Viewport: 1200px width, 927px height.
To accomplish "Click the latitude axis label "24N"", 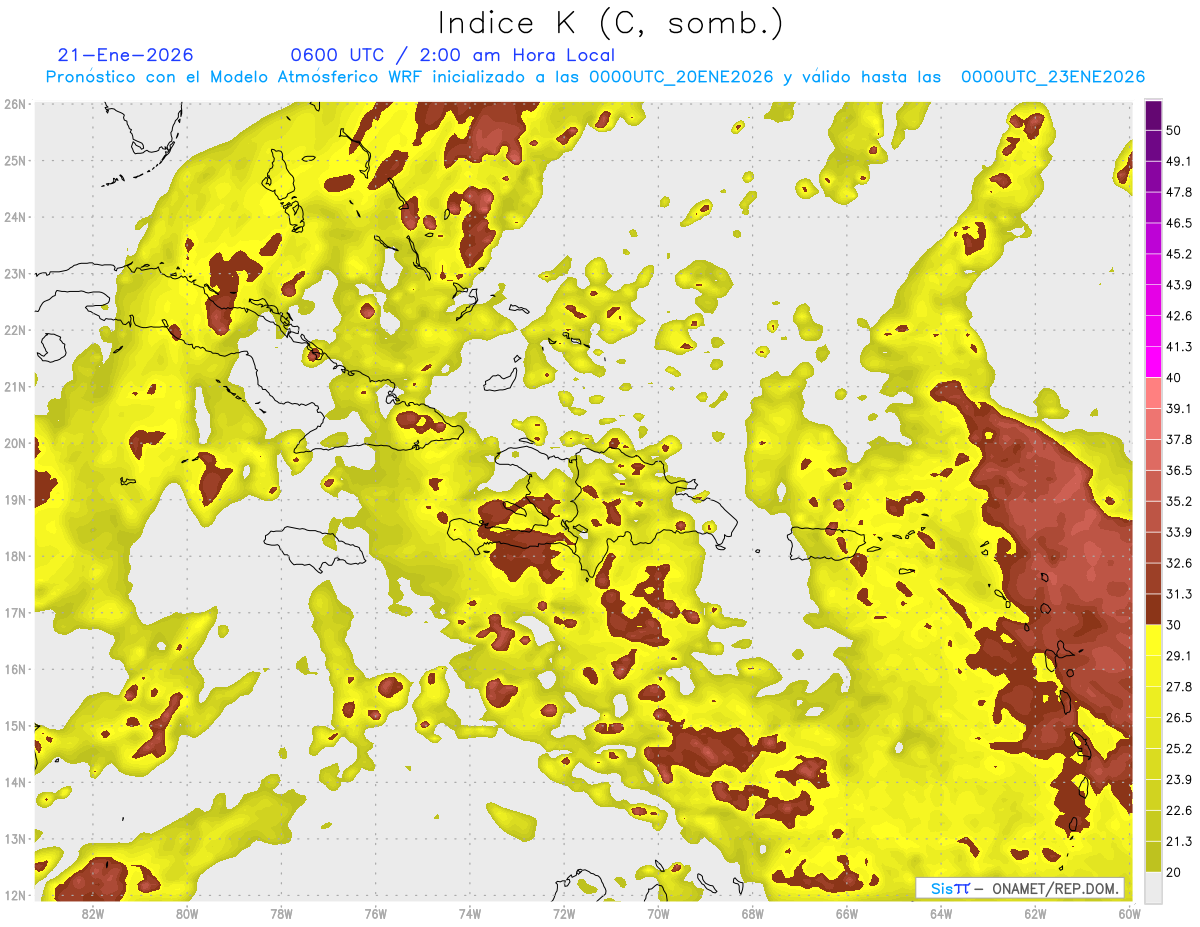I will coord(15,217).
